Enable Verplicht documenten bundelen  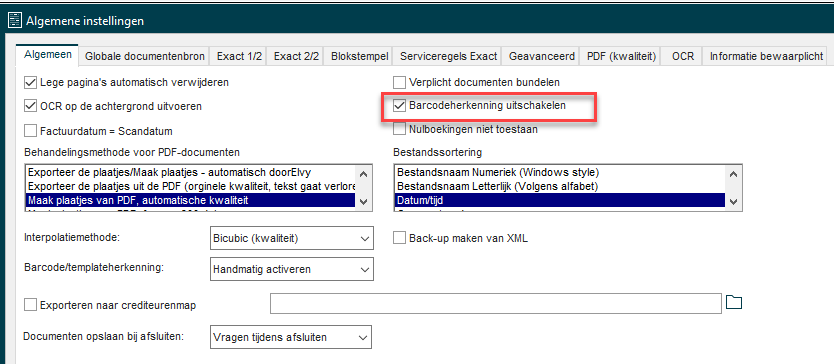[399, 82]
